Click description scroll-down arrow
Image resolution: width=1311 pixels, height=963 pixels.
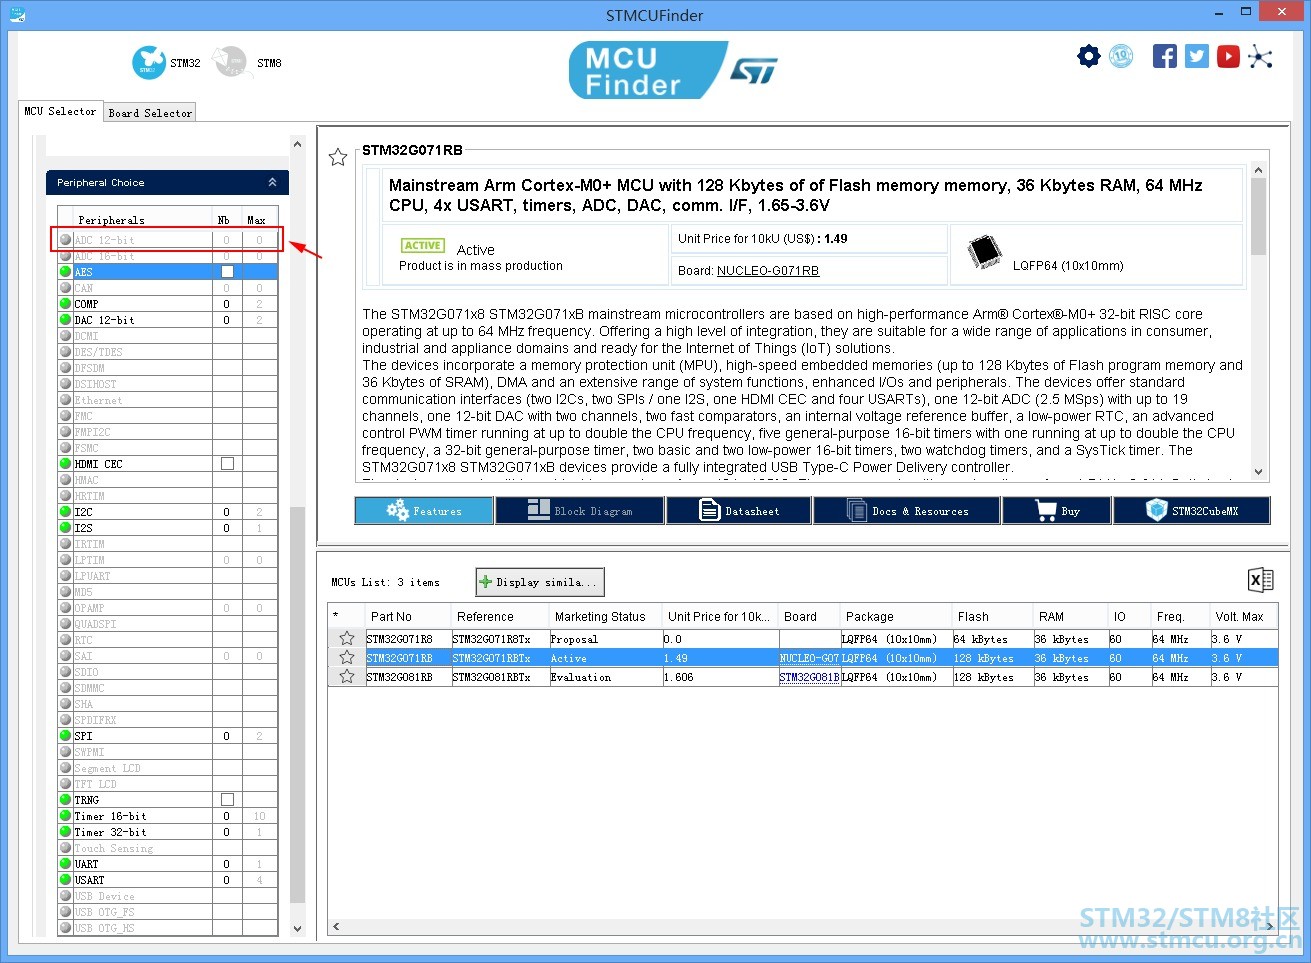pyautogui.click(x=1258, y=472)
